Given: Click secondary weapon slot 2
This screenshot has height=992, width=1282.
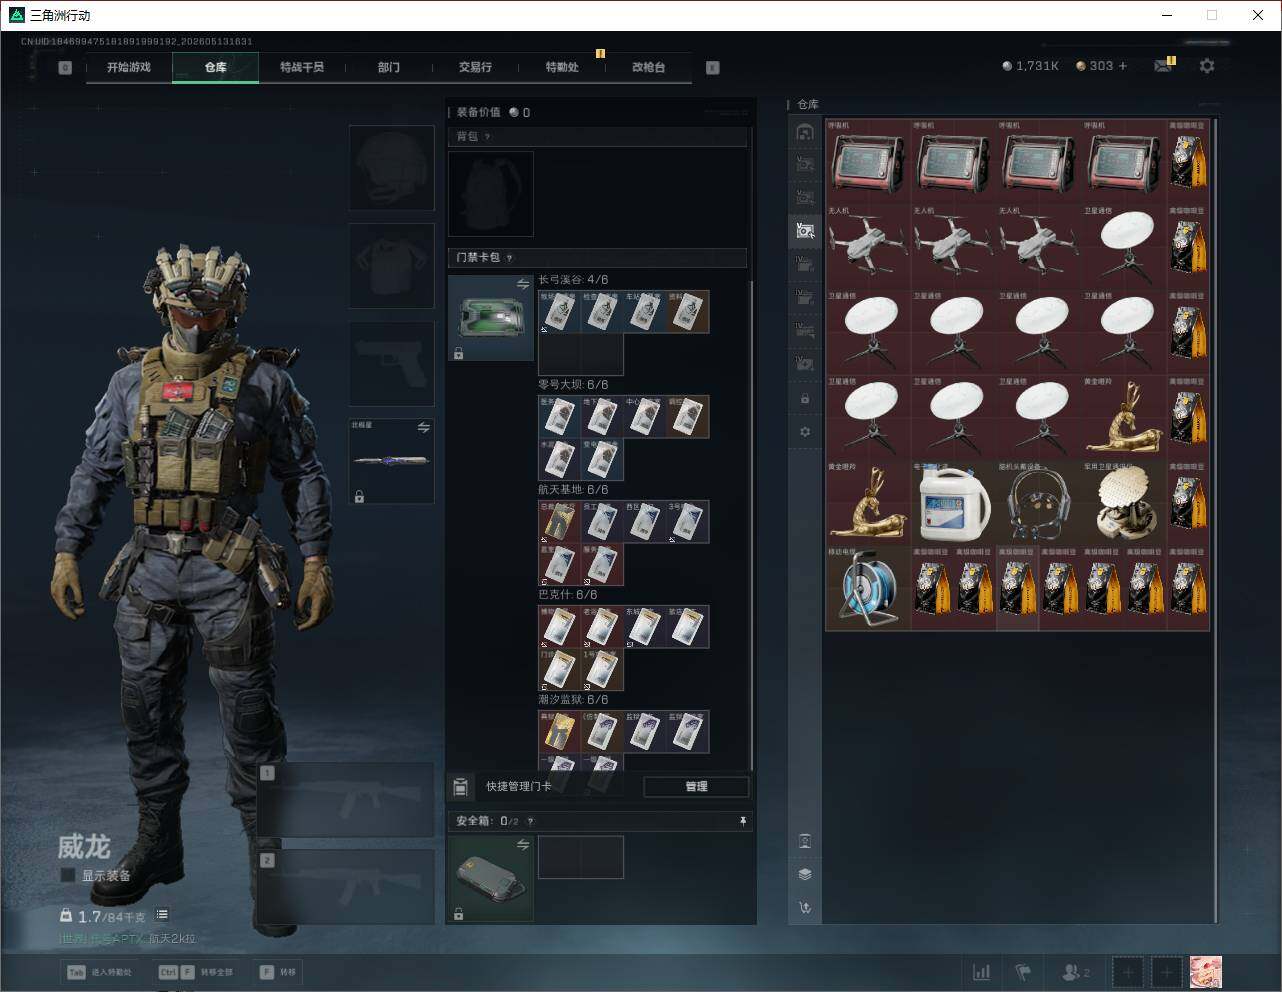Looking at the screenshot, I should 346,888.
